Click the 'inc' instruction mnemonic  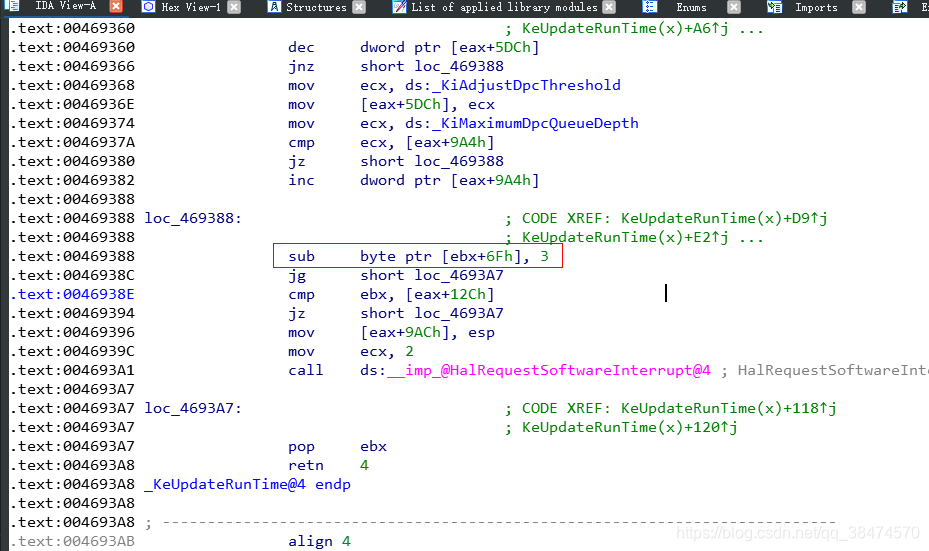(301, 180)
